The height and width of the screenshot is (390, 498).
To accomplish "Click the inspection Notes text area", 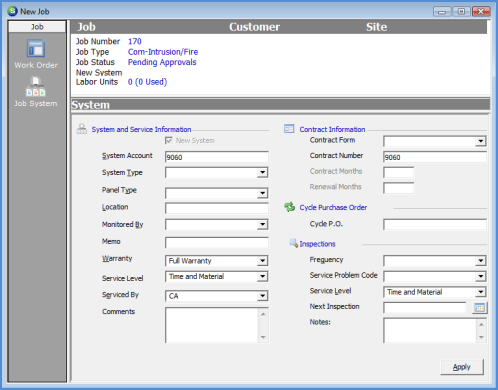I will pyautogui.click(x=430, y=330).
